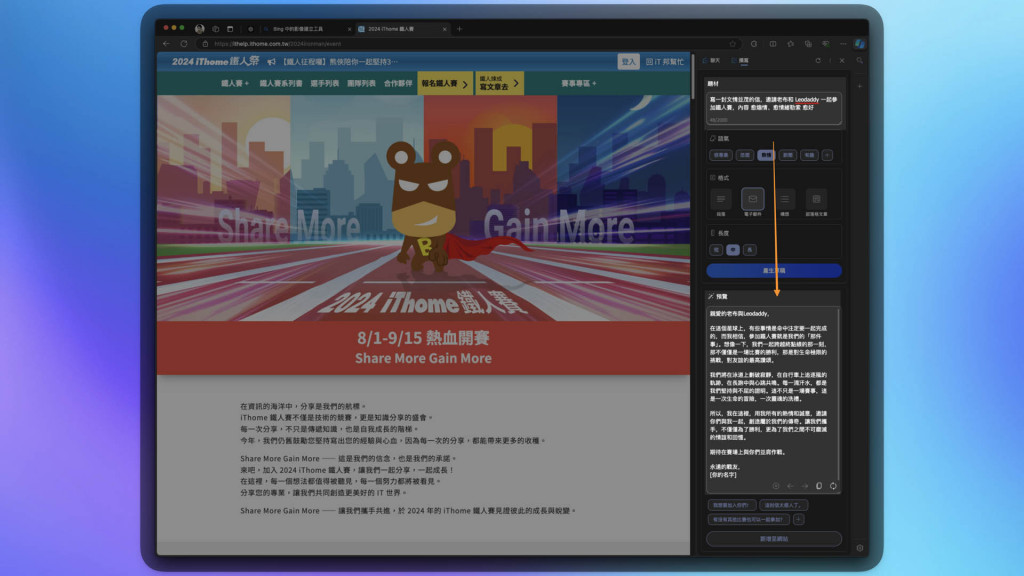Open the IT 邦幫忙 link
Screen dimensions: 1024x576
665,62
